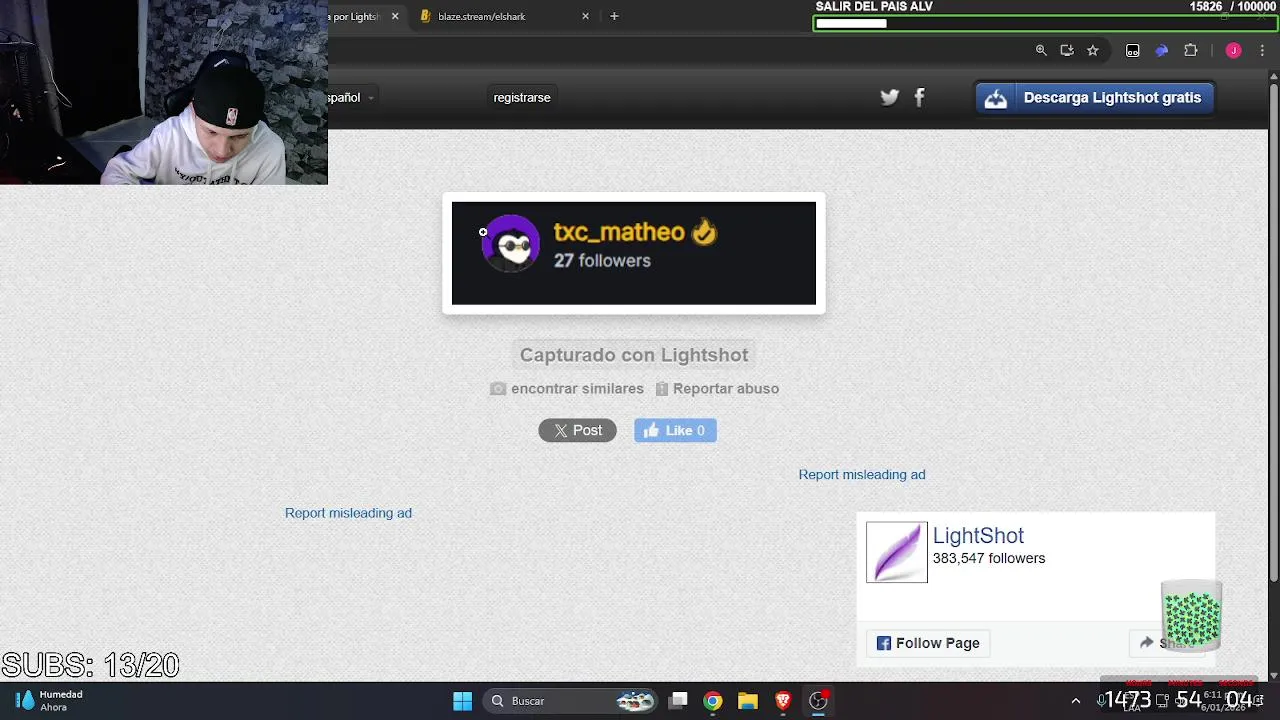The width and height of the screenshot is (1280, 720).
Task: Close the blaze.stream/elshark tab
Action: coord(585,16)
